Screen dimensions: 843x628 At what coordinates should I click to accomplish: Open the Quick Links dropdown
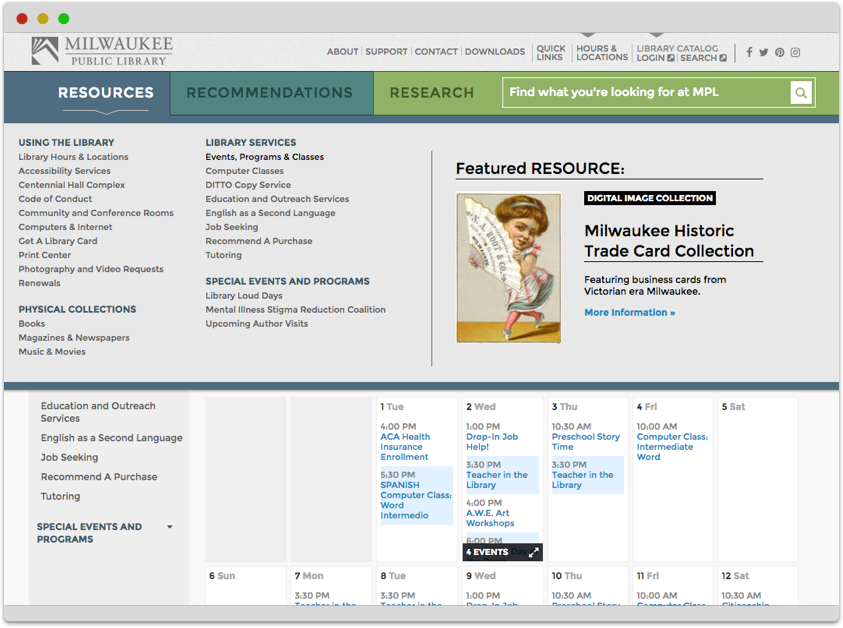click(550, 53)
